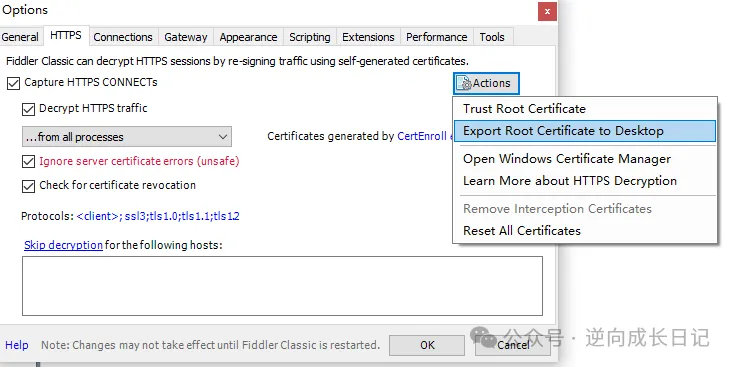
Task: Switch to the Tools tab
Action: (492, 37)
